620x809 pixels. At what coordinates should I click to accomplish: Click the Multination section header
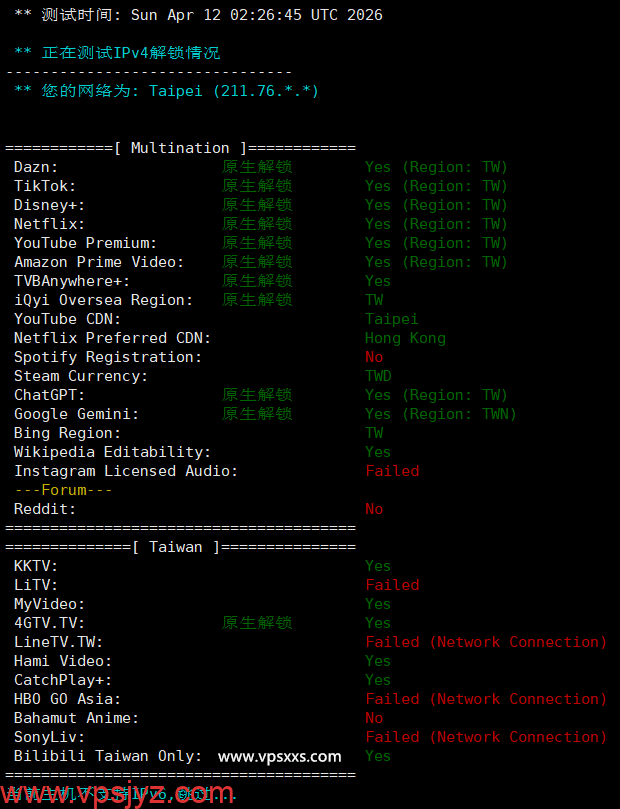(180, 148)
